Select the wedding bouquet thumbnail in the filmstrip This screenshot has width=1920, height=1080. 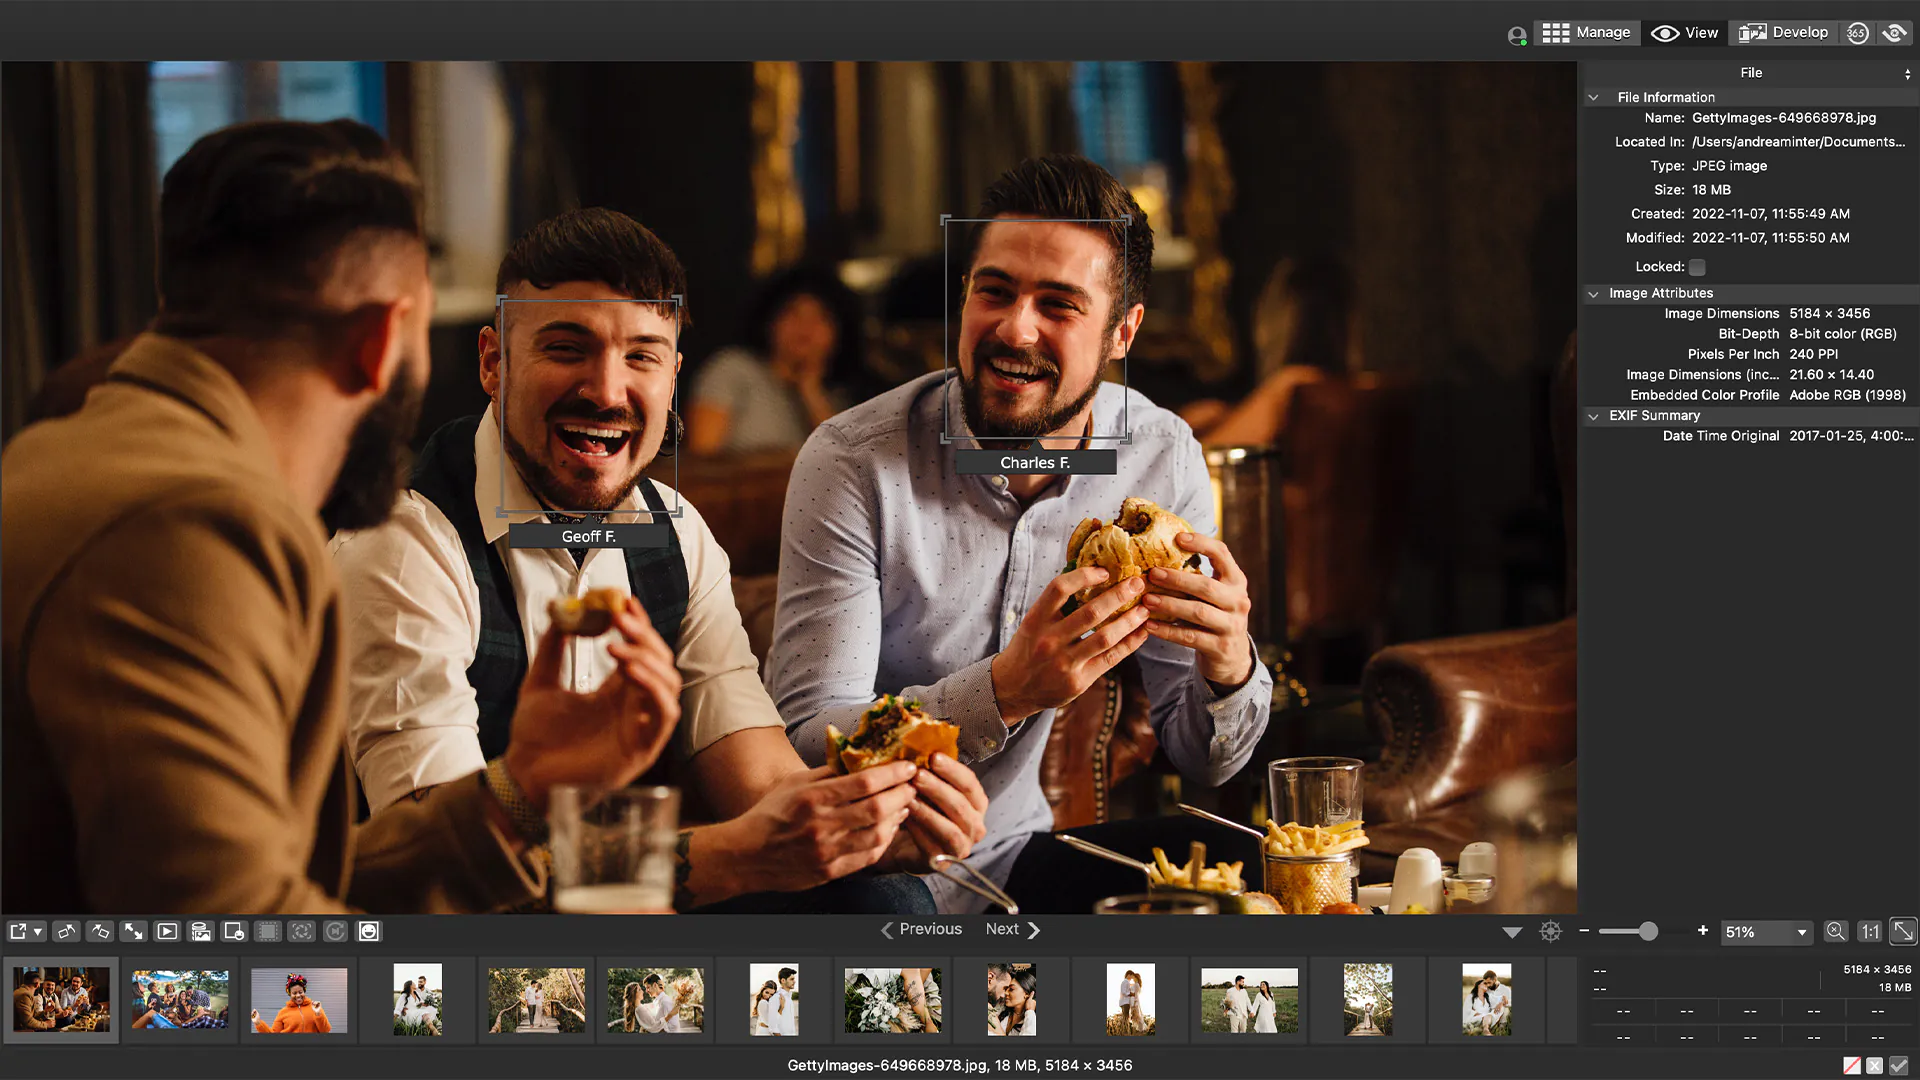(x=892, y=1000)
